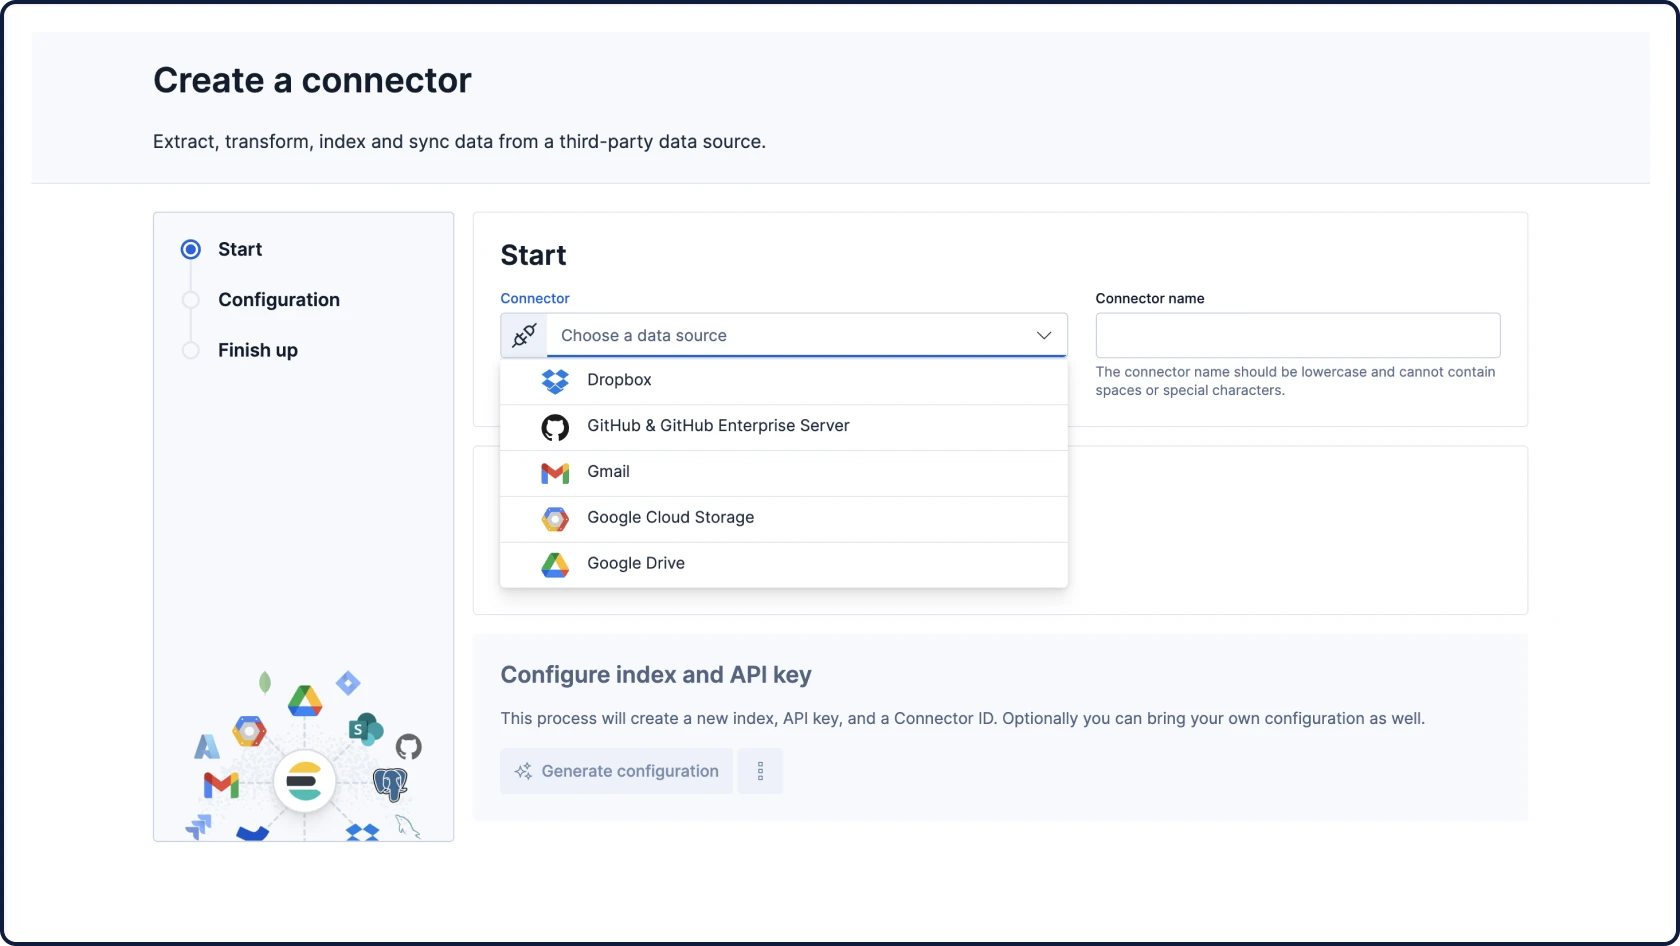Viewport: 1680px width, 946px height.
Task: Click the MongoDB leaf icon in illustration
Action: (x=265, y=682)
